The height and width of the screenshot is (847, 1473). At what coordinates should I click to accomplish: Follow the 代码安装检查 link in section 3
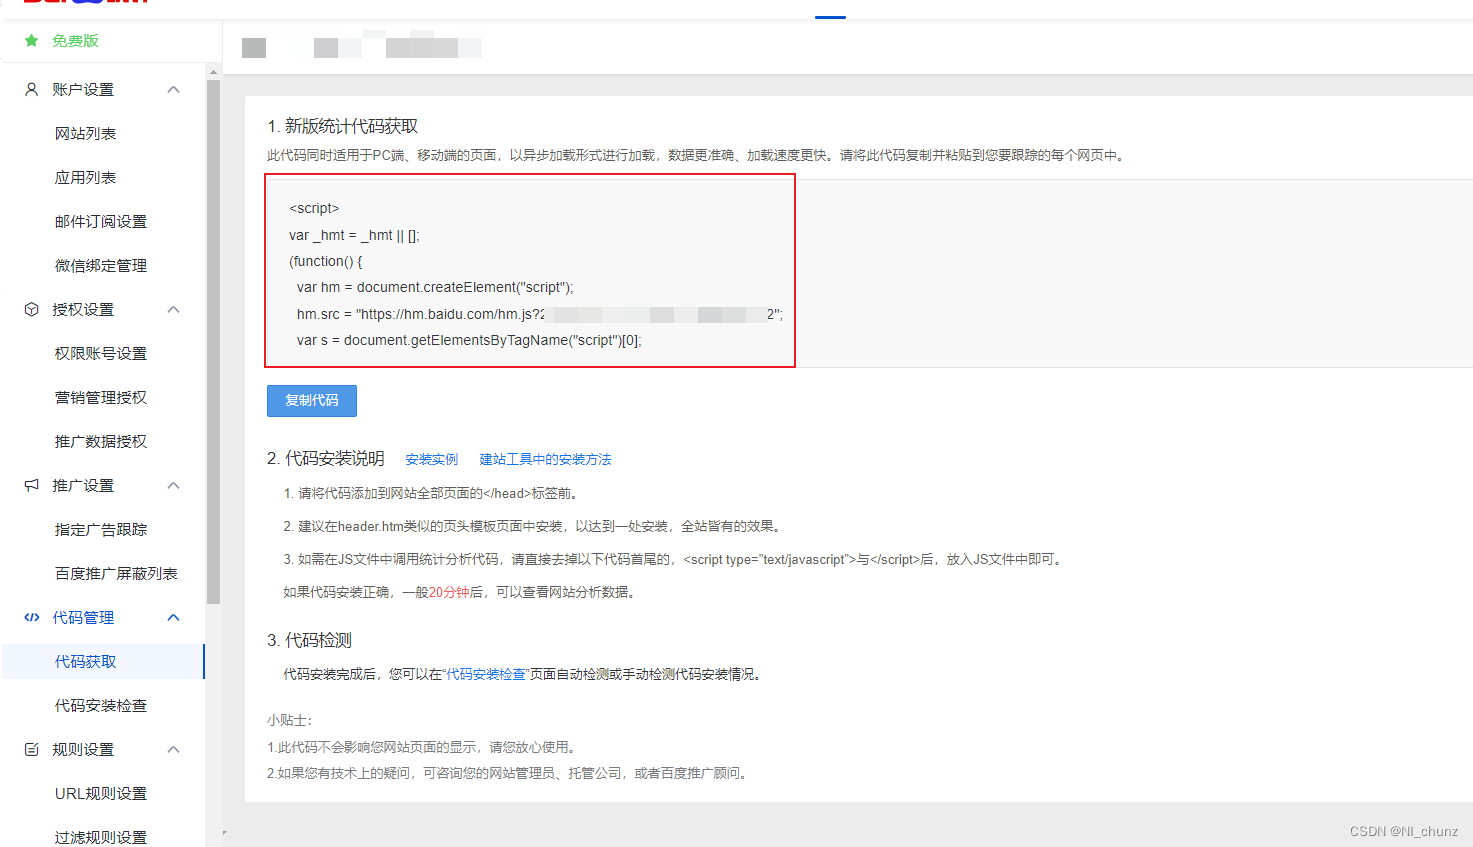click(x=485, y=674)
